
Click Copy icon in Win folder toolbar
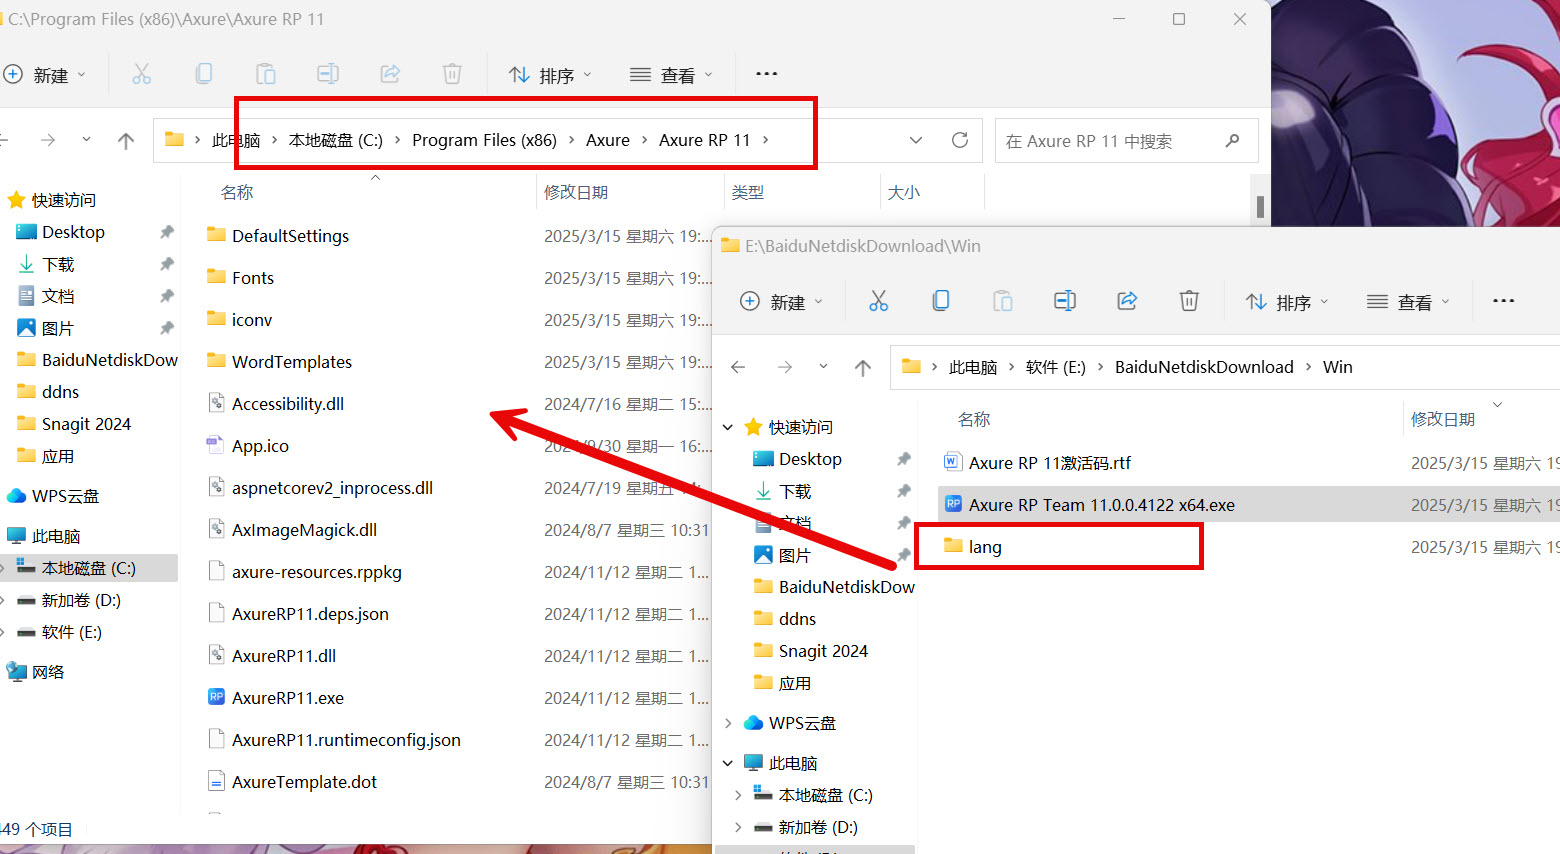coord(940,301)
